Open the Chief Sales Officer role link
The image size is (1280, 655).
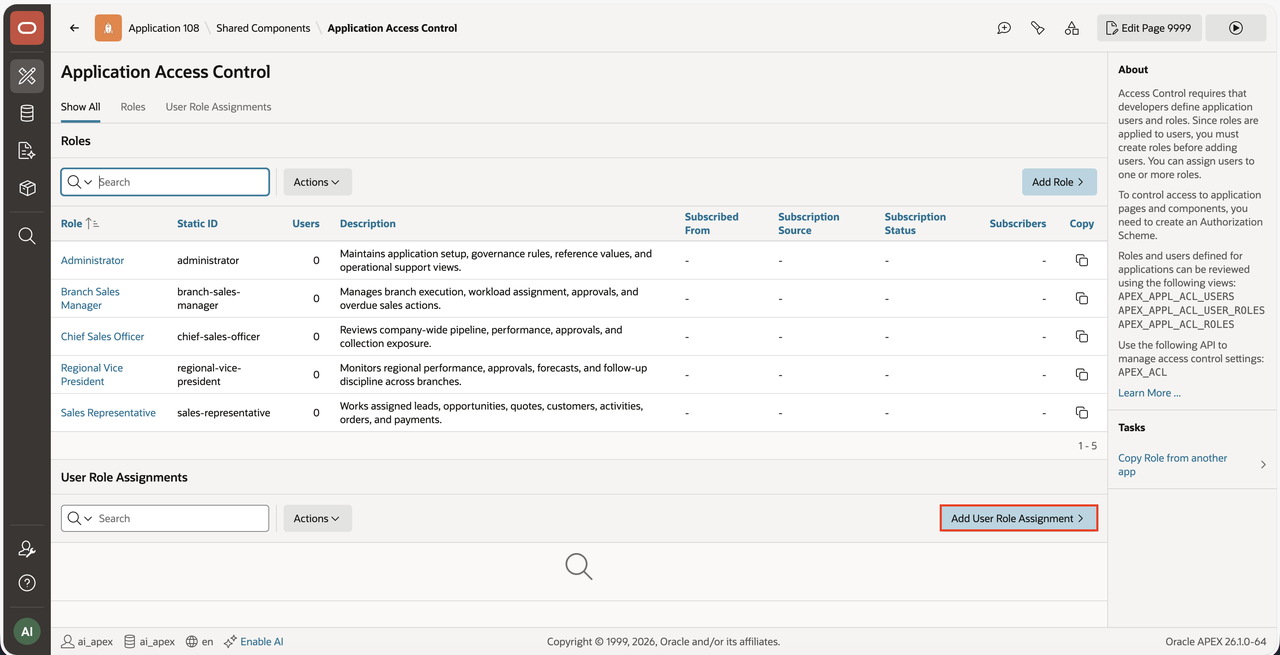click(102, 337)
